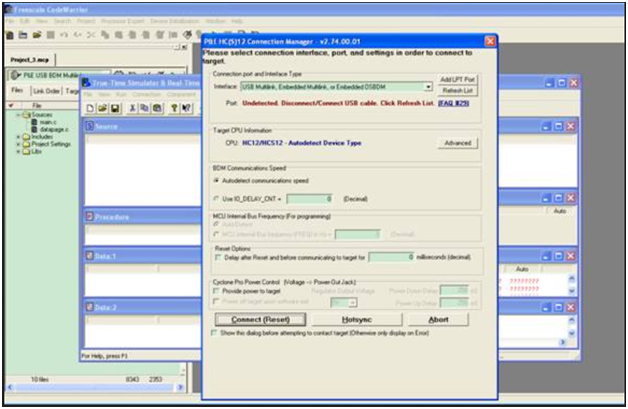This screenshot has width=628, height=409.
Task: Click project pane horizontal scrollbar left arrow
Action: [x=10, y=387]
